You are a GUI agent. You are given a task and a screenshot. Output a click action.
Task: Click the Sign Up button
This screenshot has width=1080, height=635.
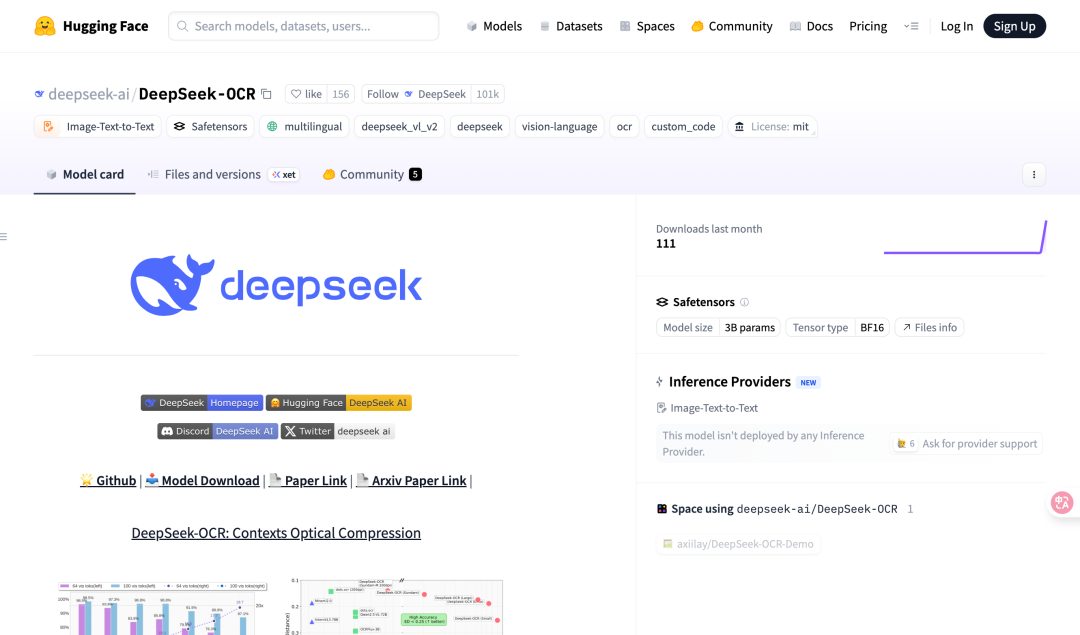tap(1014, 26)
